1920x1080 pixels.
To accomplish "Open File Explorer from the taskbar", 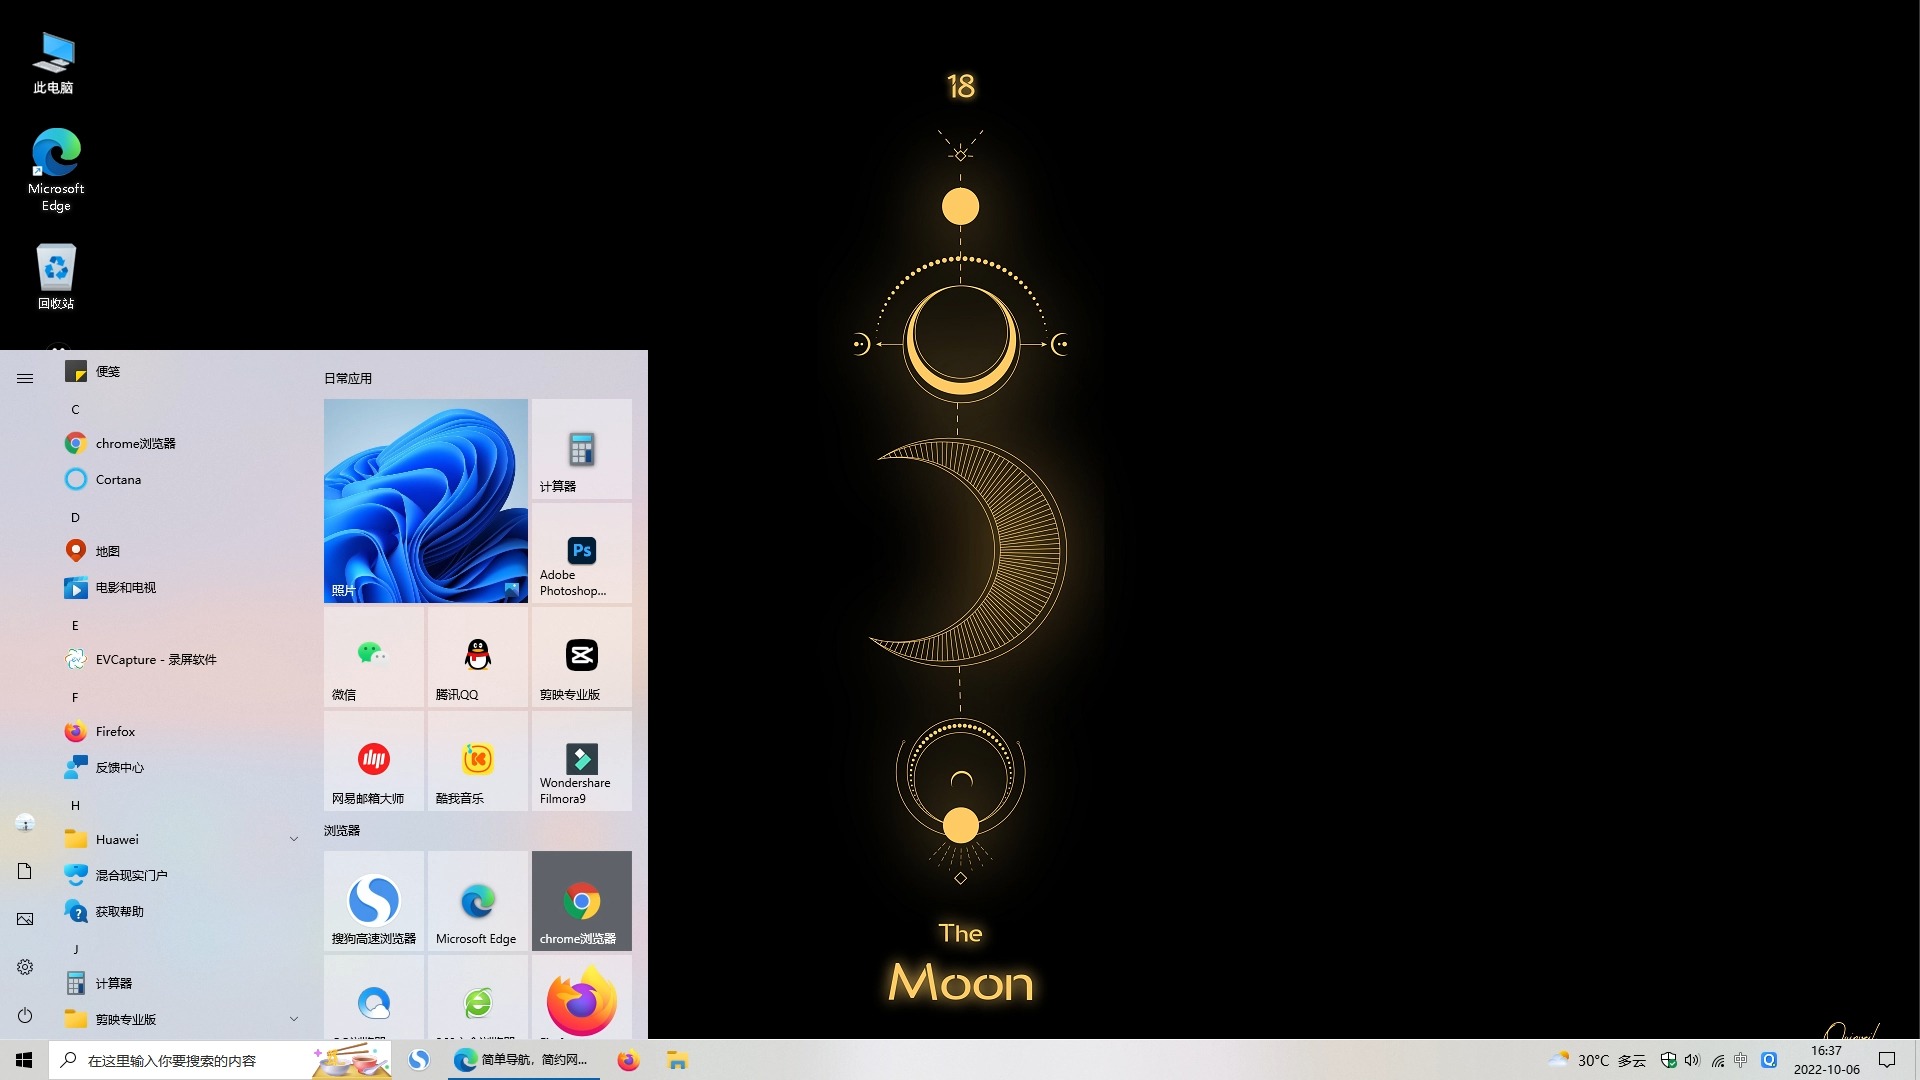I will (x=677, y=1060).
